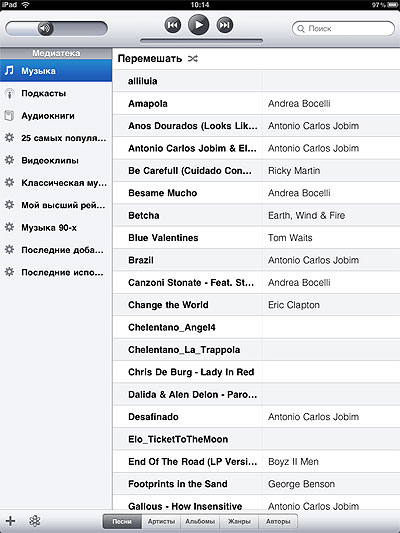The width and height of the screenshot is (400, 533).
Task: Select song title Antonio Carlos Jobim & El...
Action: pyautogui.click(x=192, y=148)
